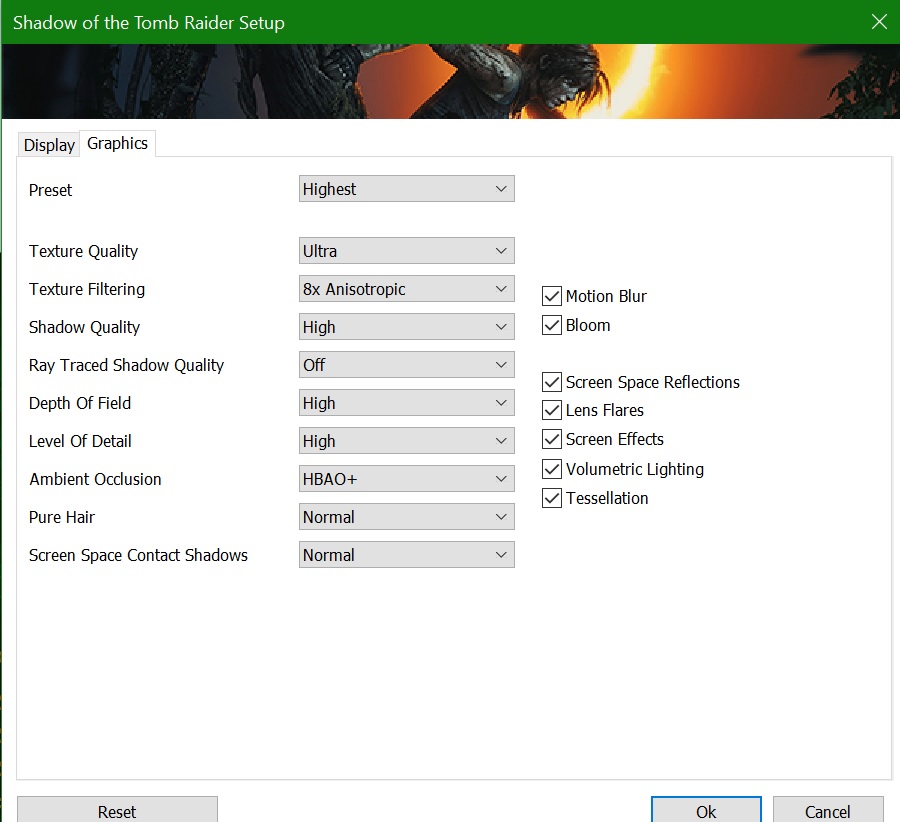Click the "Ambient Occlusion" label text
The image size is (900, 822).
click(x=95, y=479)
